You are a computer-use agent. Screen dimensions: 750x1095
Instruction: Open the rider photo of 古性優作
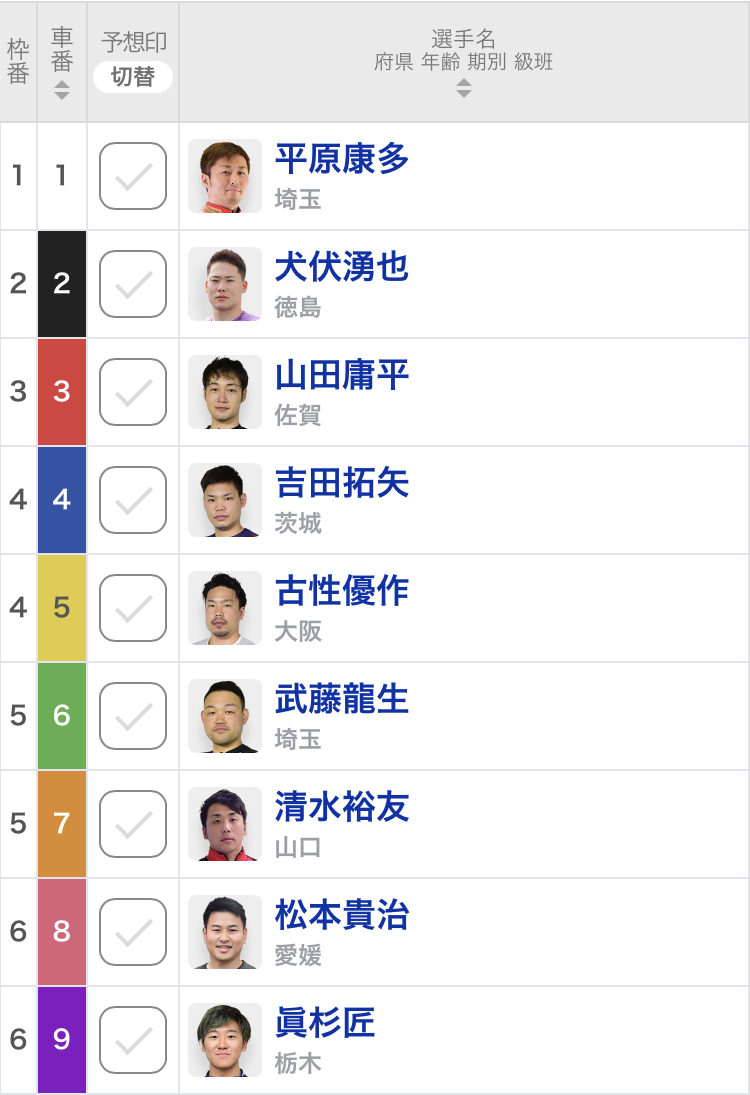pos(225,608)
